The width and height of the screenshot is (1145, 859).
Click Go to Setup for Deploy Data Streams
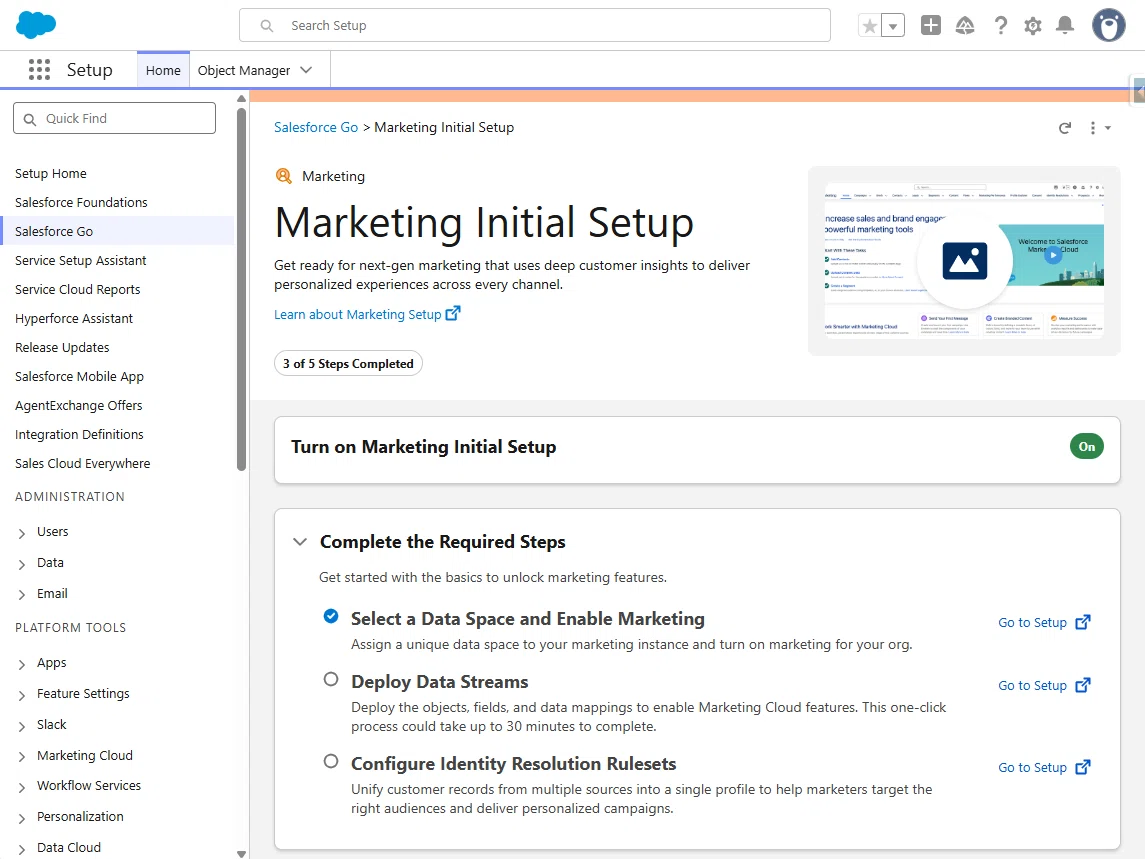pyautogui.click(x=1032, y=685)
